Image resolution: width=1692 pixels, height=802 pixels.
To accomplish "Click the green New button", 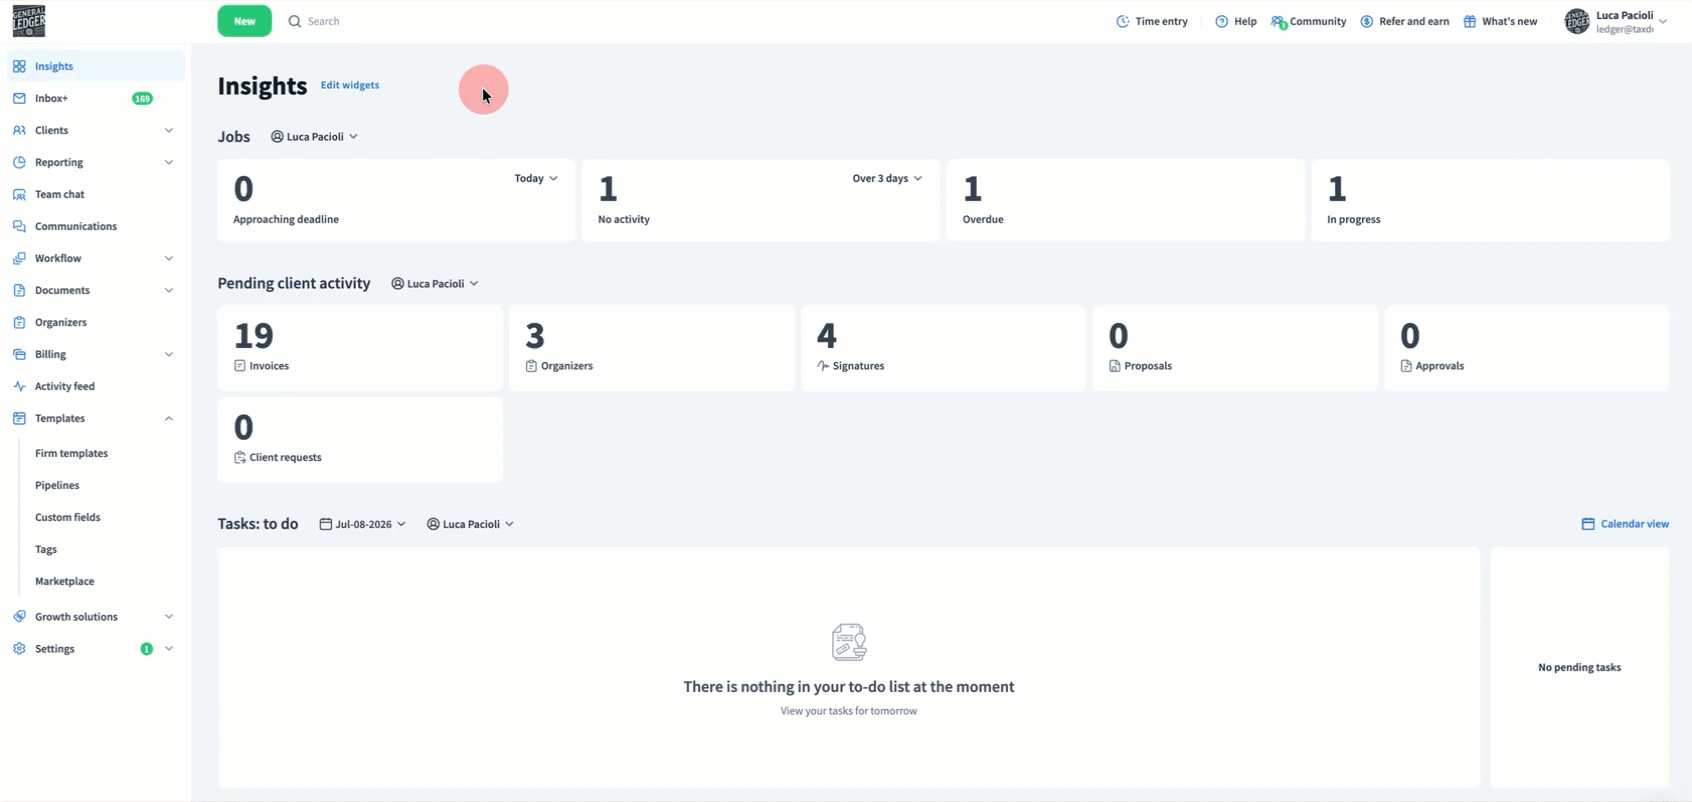I will click(245, 21).
